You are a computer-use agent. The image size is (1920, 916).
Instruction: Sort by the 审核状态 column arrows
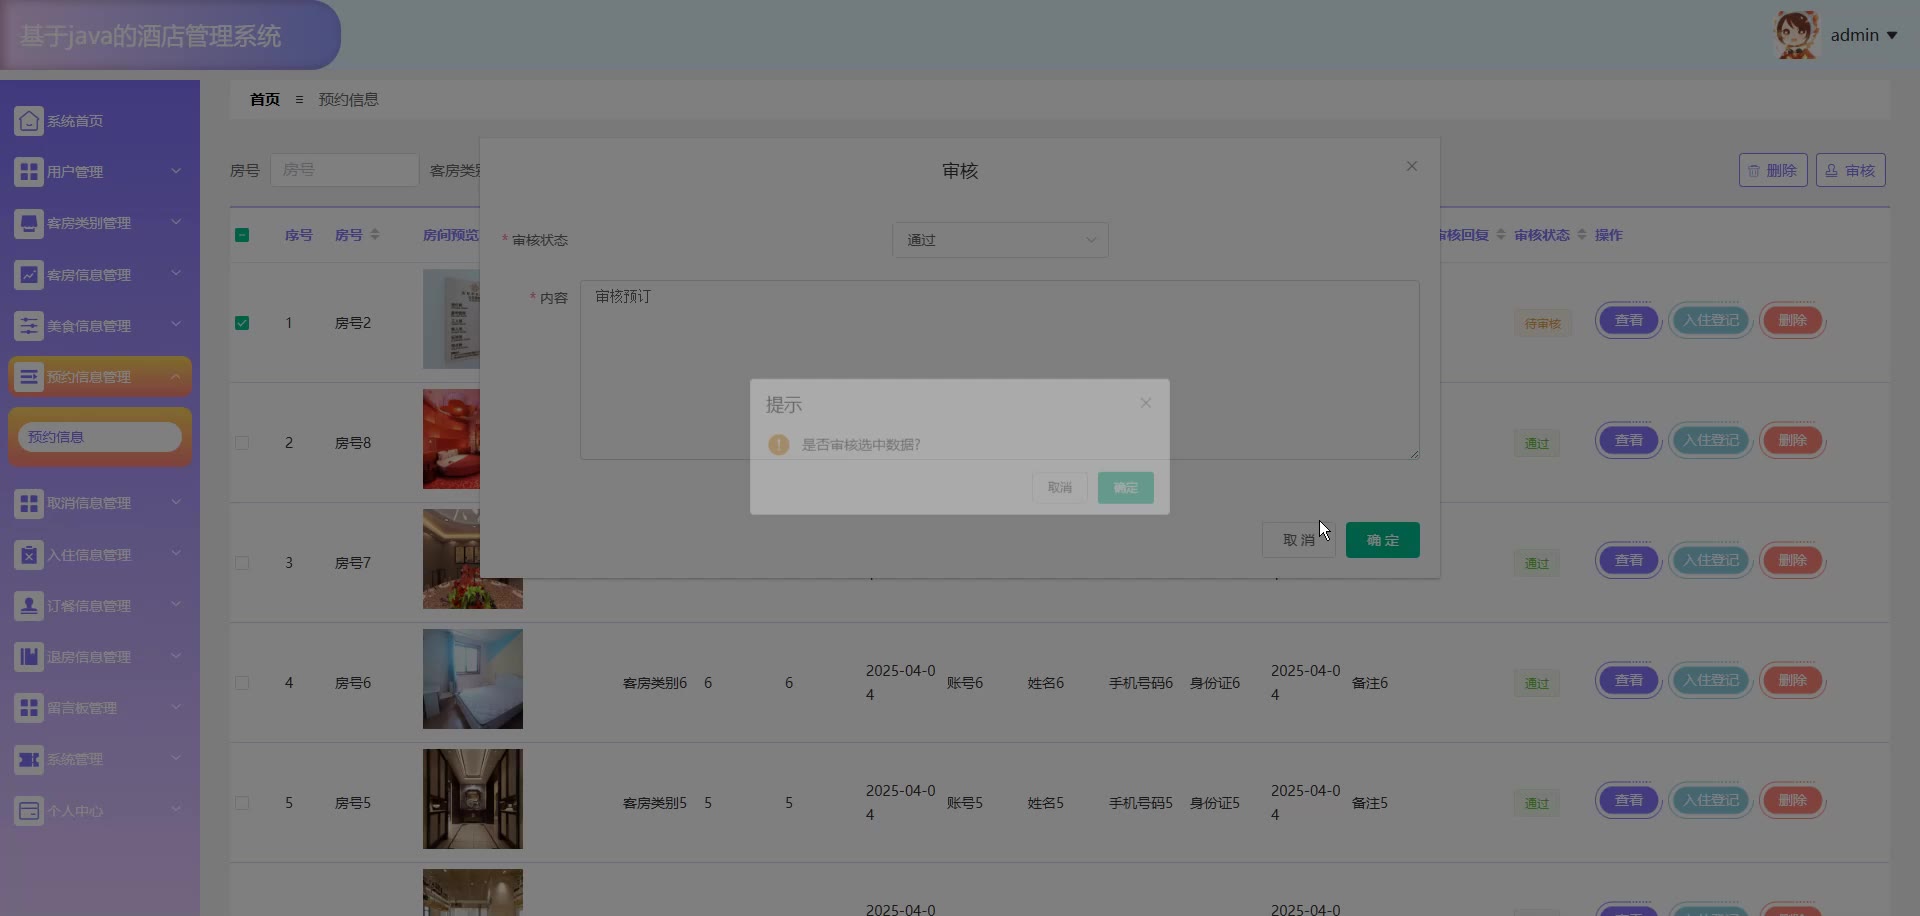coord(1582,235)
